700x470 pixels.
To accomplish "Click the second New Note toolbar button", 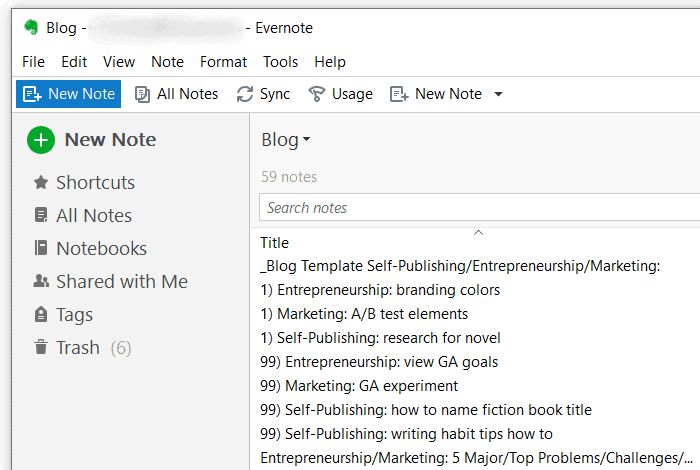I will pyautogui.click(x=436, y=94).
